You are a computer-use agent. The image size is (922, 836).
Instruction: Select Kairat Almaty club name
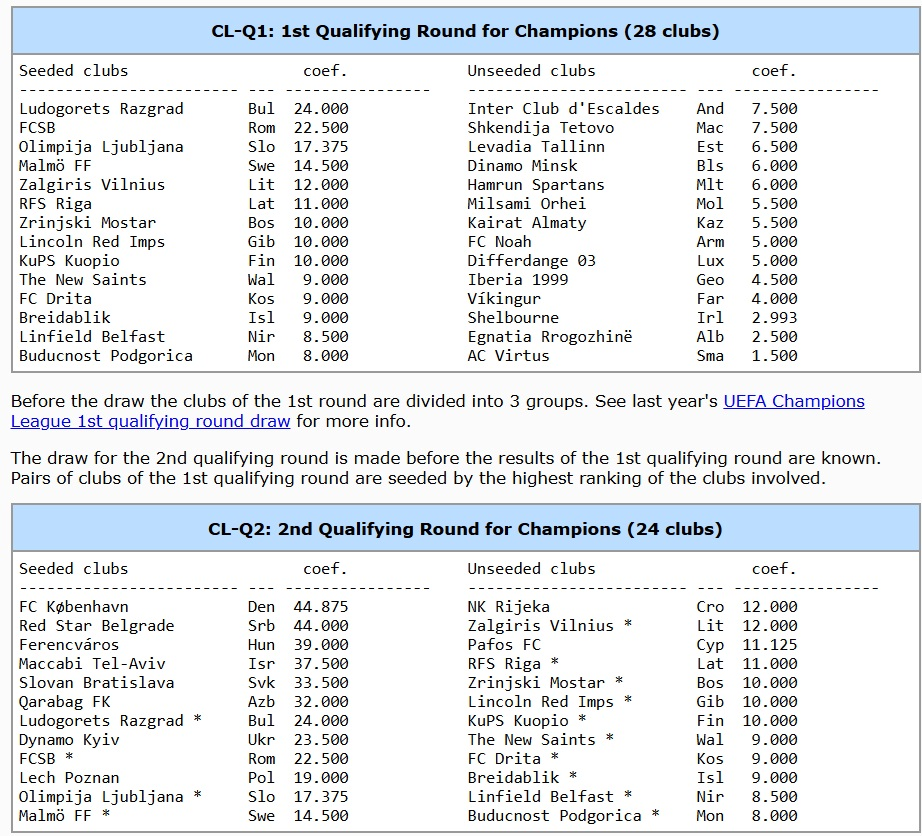526,223
